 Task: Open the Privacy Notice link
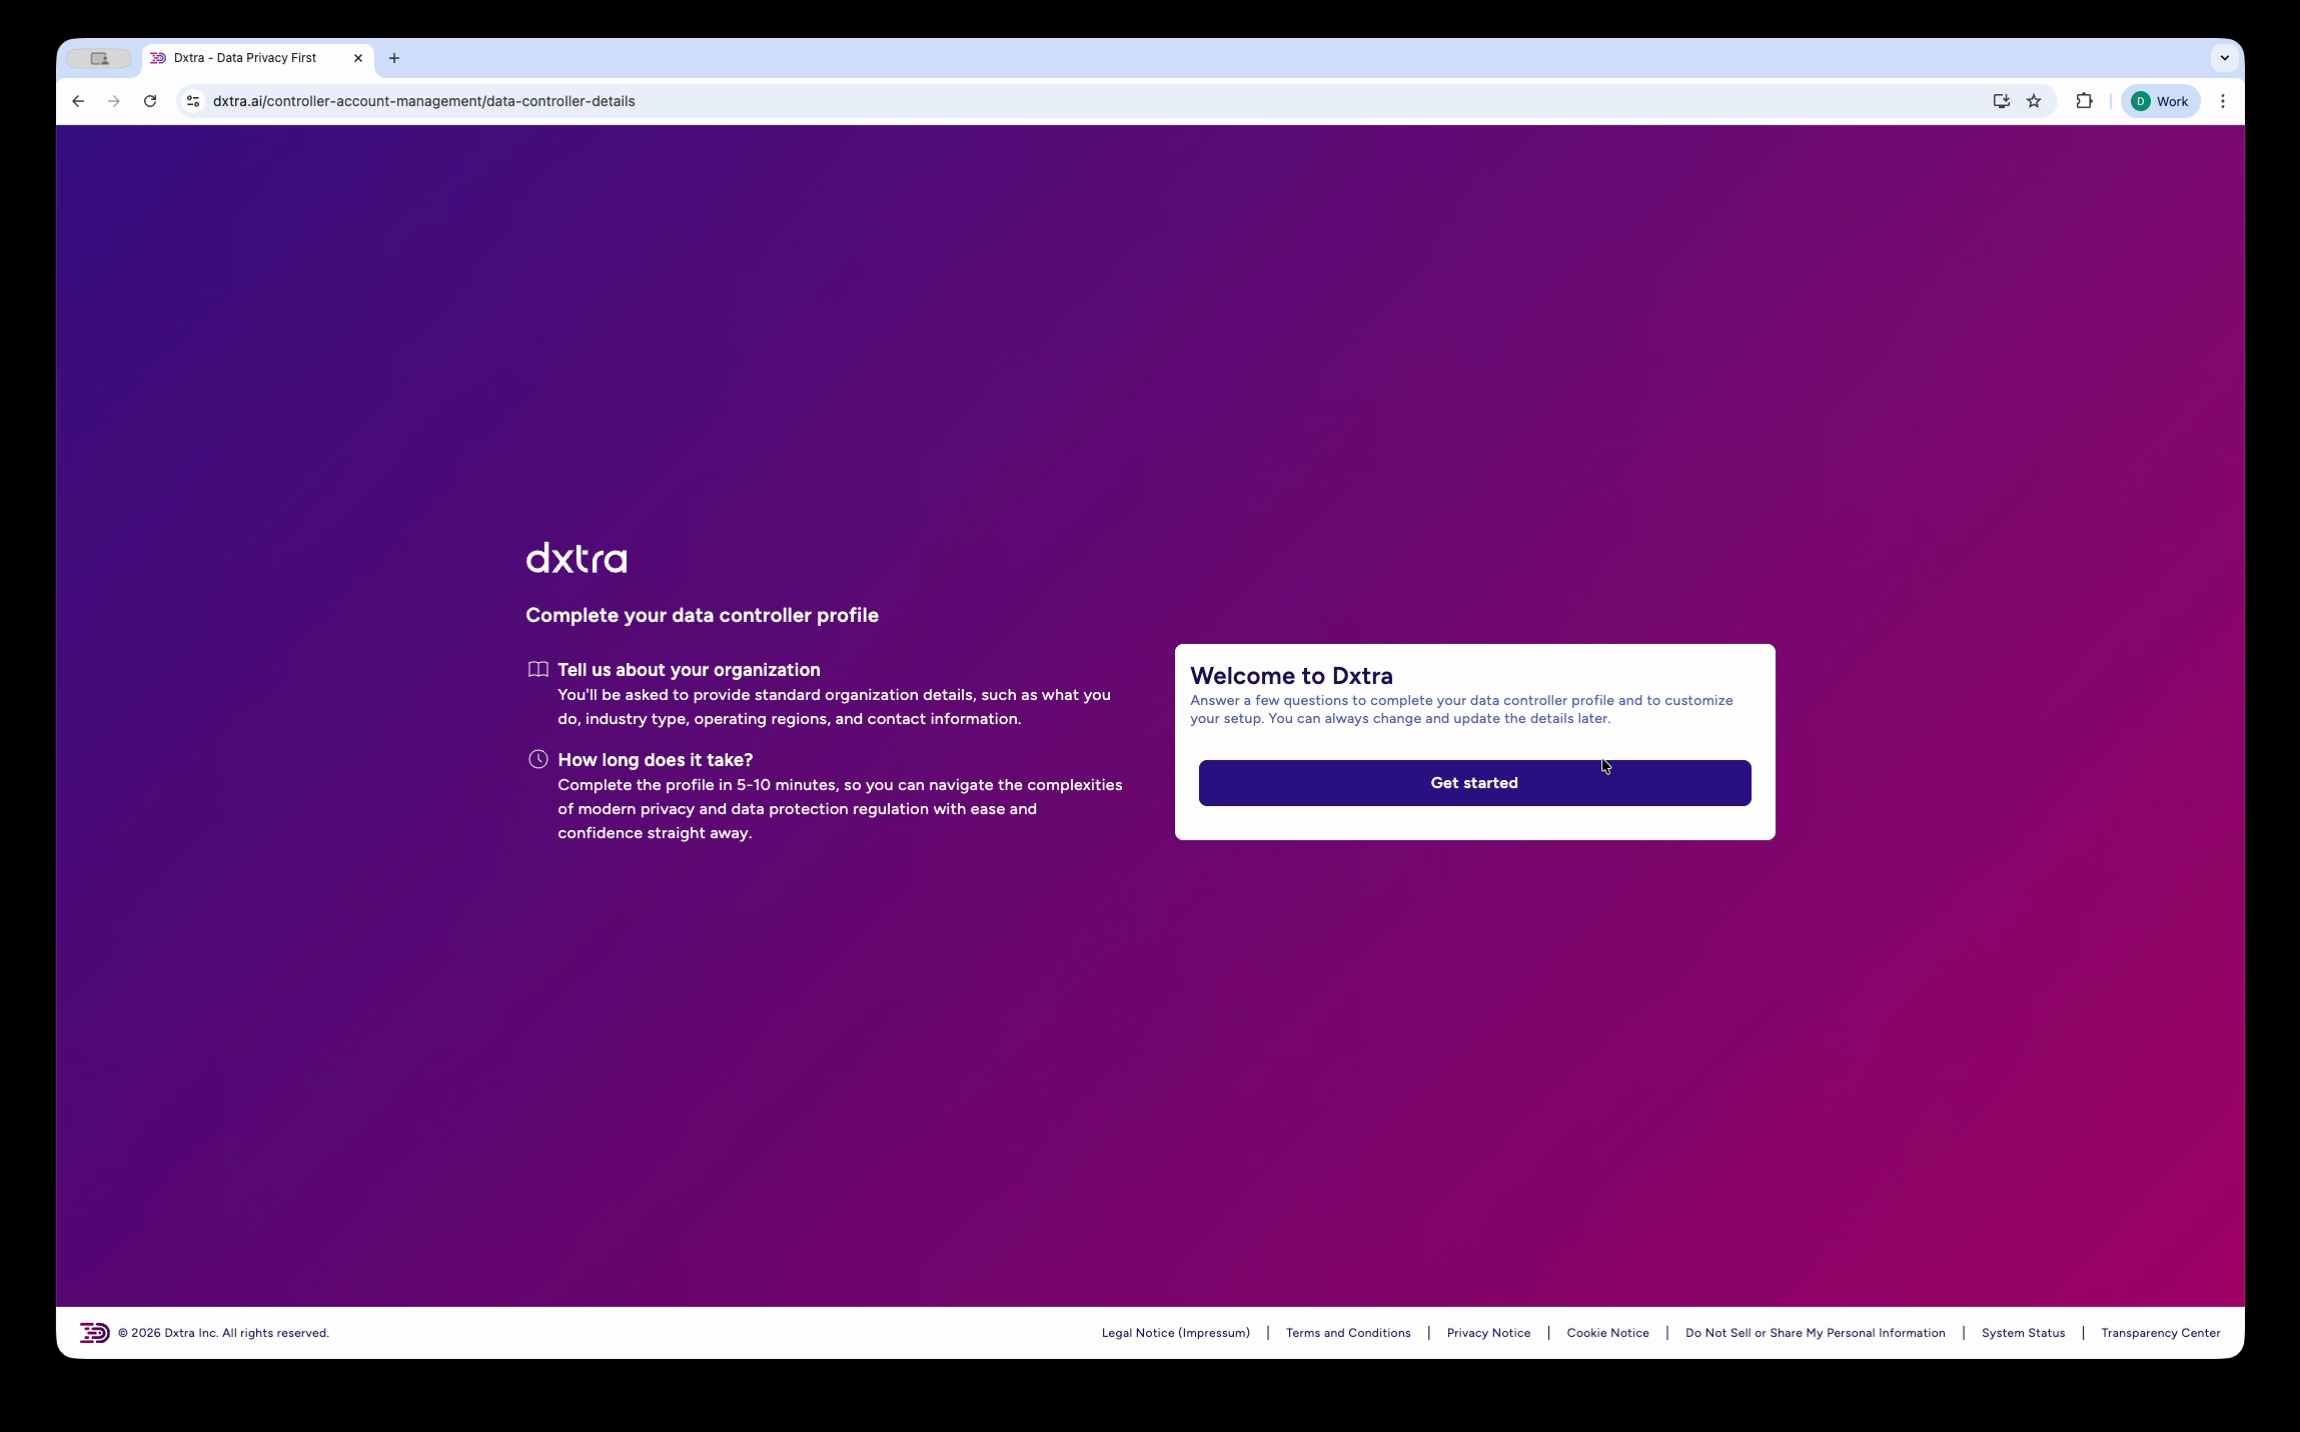pyautogui.click(x=1488, y=1332)
